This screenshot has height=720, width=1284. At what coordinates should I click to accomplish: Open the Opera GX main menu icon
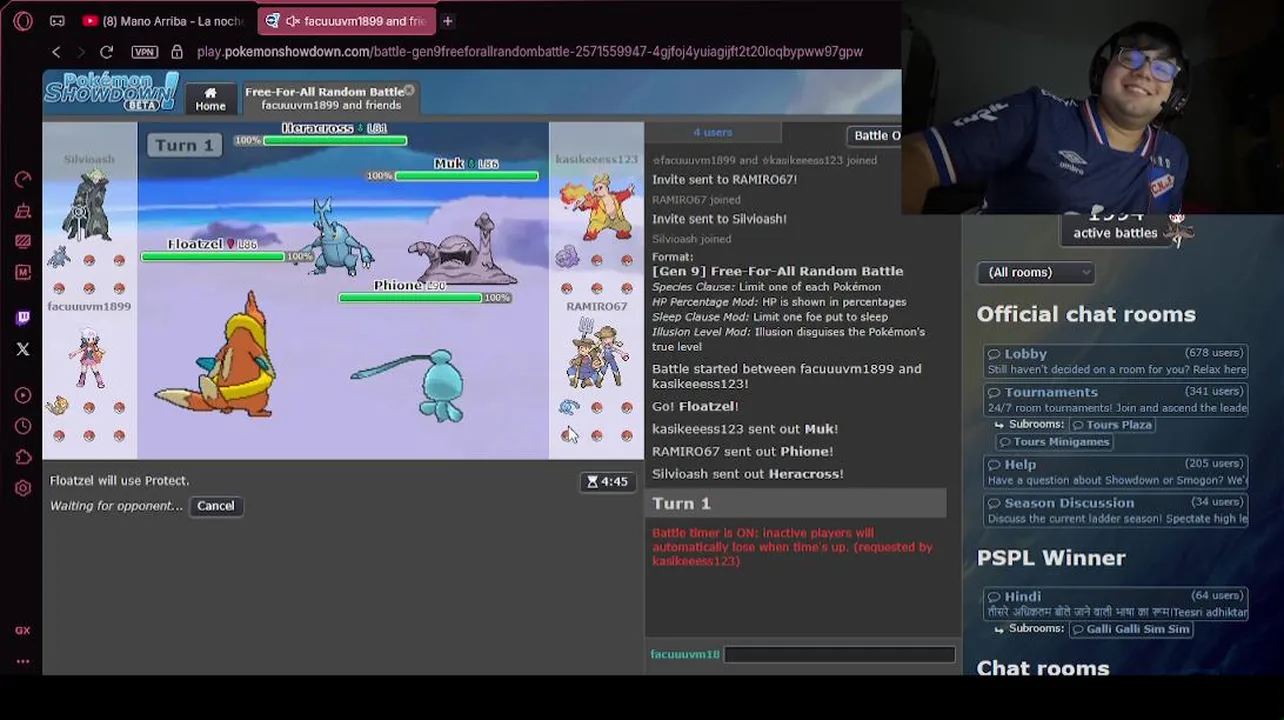pos(23,20)
